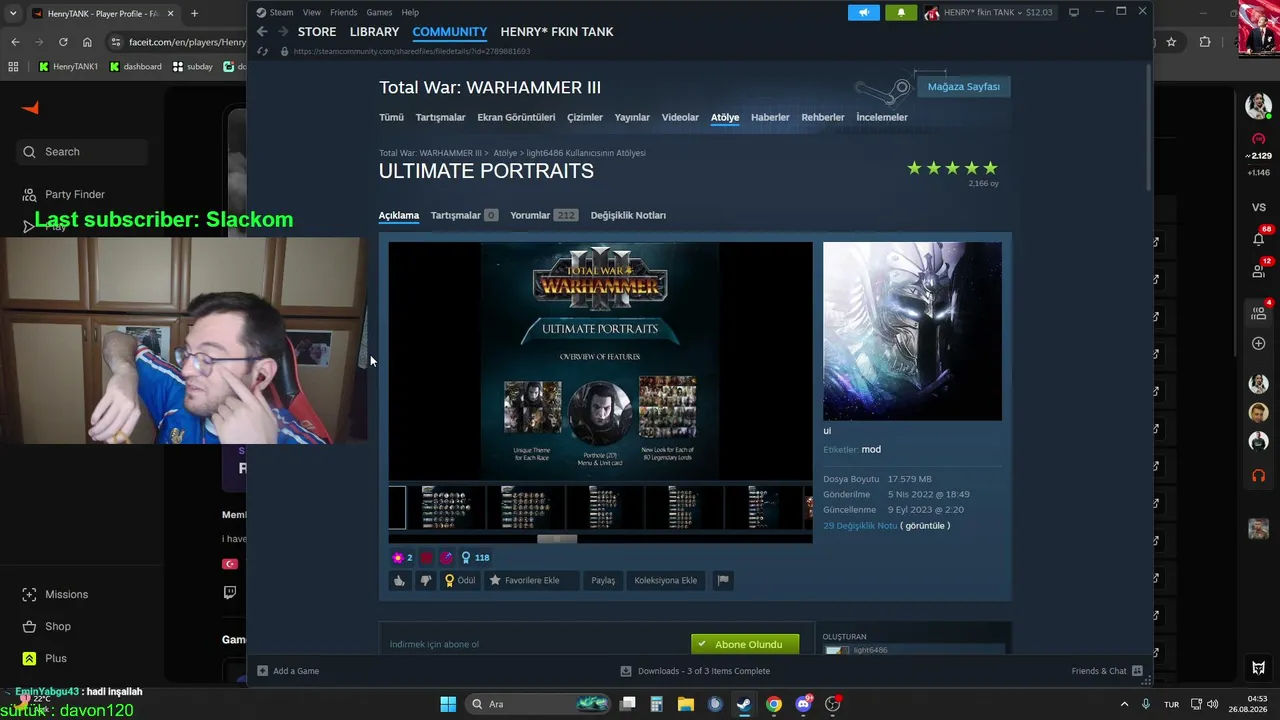
Task: Open the 29 Değişiklik Notu link
Action: coord(860,526)
